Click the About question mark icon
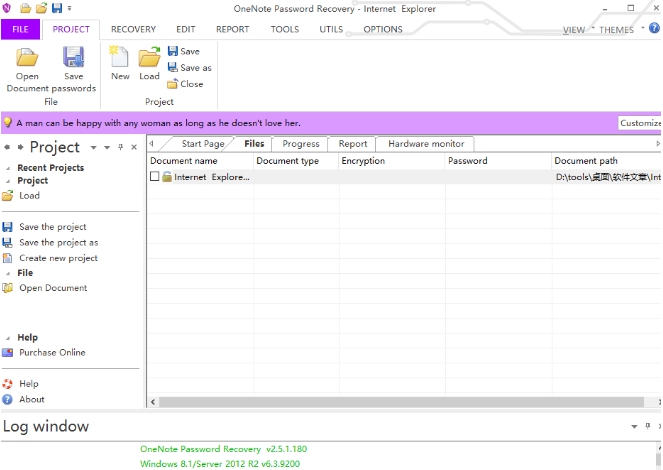663x470 pixels. [7, 399]
